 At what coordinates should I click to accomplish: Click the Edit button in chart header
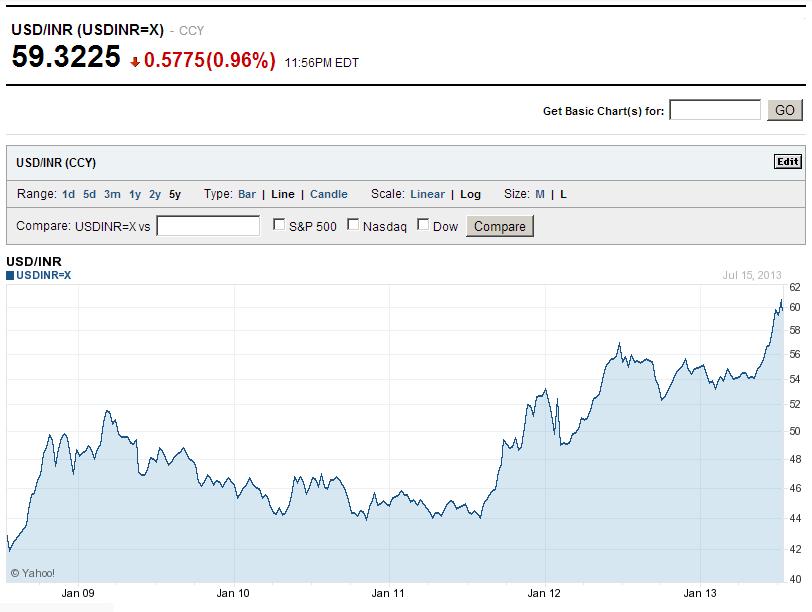point(787,162)
